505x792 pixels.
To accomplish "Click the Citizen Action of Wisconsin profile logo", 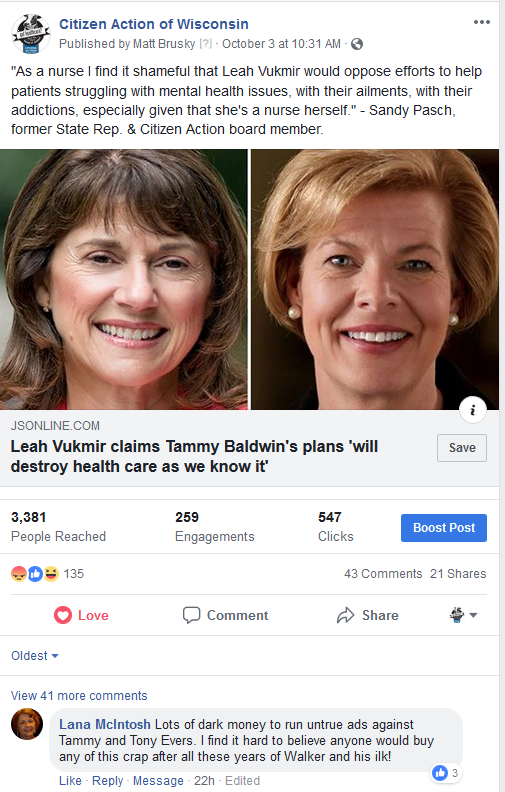I will point(31,34).
